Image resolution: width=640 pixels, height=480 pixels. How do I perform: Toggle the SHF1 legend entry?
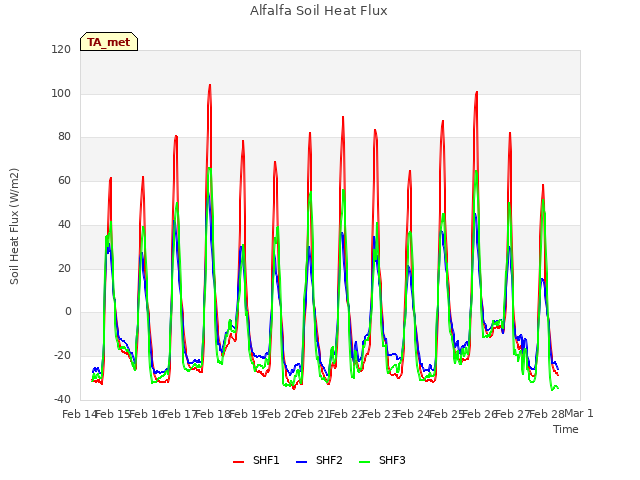pyautogui.click(x=256, y=461)
